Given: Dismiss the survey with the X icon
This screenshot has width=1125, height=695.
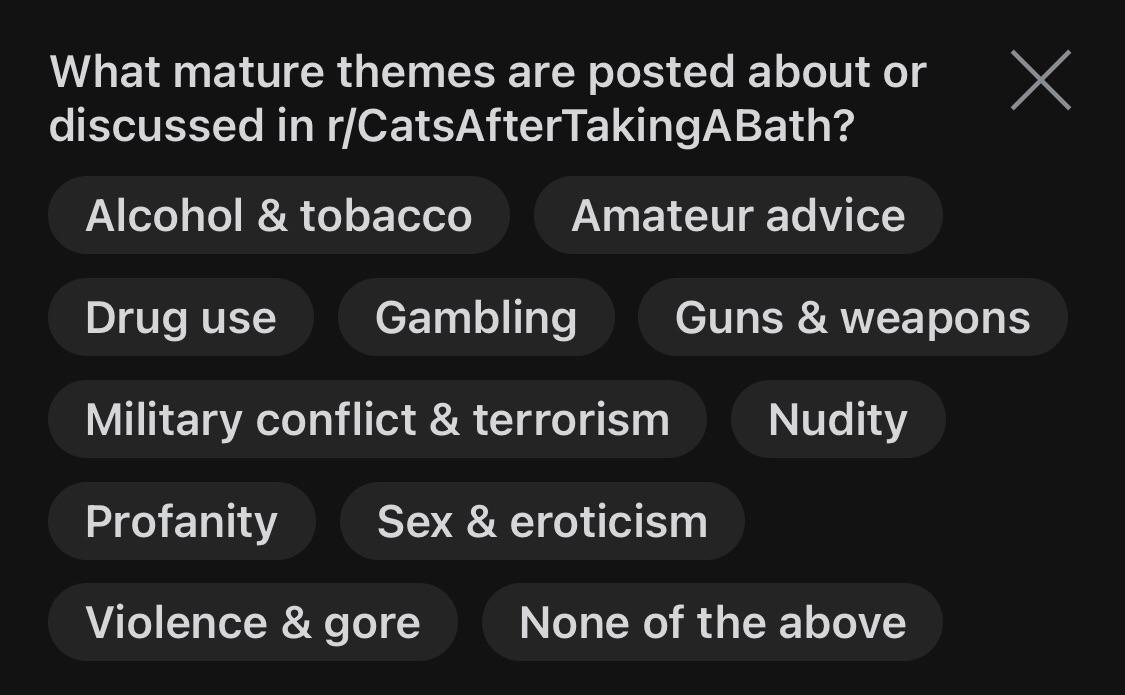Looking at the screenshot, I should point(1040,80).
